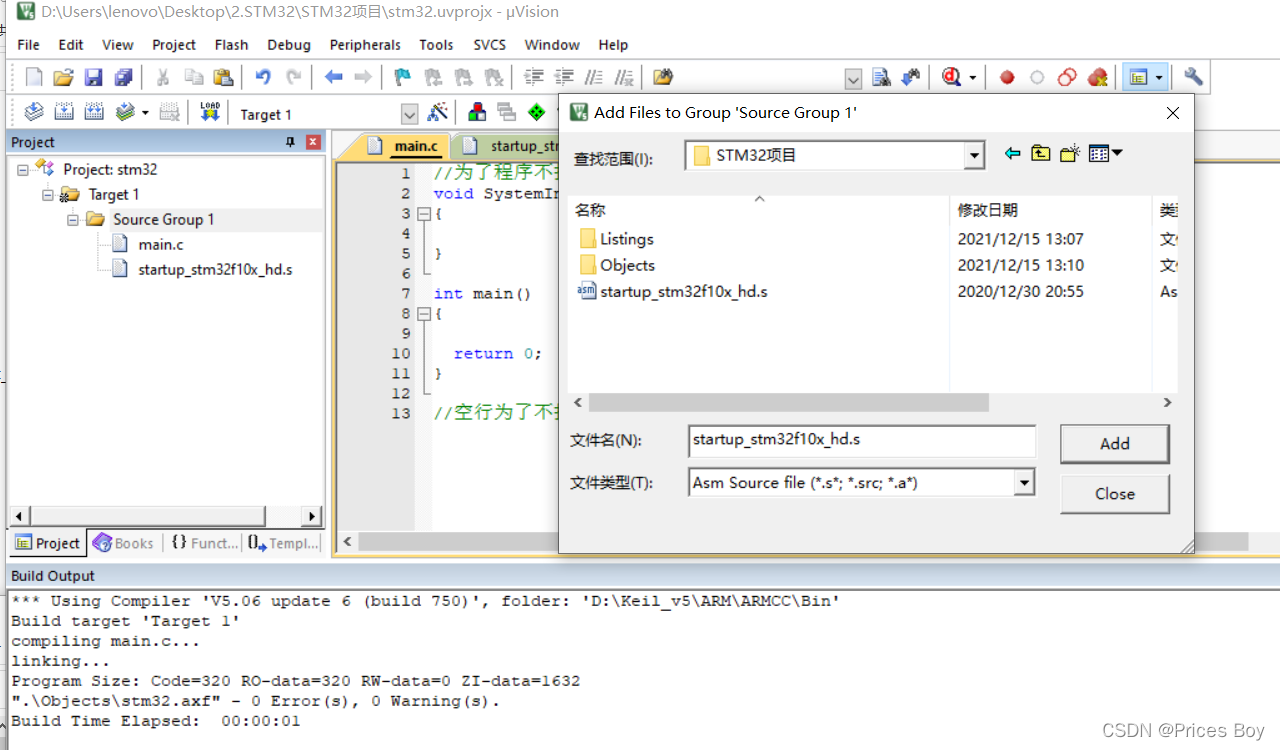The width and height of the screenshot is (1280, 750).
Task: Switch to the Books panel tab
Action: 123,543
